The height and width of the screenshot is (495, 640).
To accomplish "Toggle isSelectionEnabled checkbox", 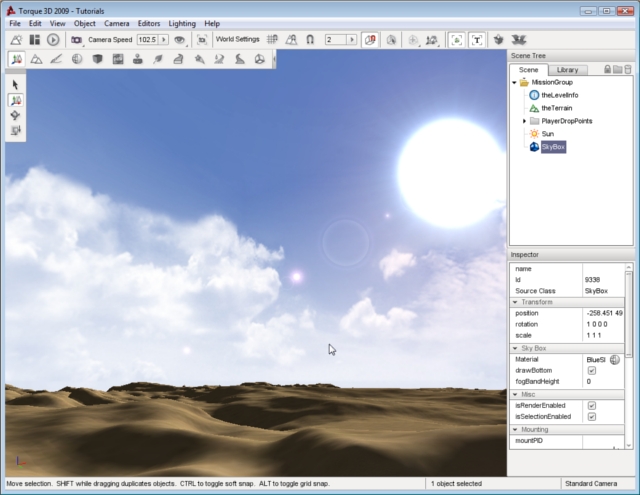I will pos(592,417).
